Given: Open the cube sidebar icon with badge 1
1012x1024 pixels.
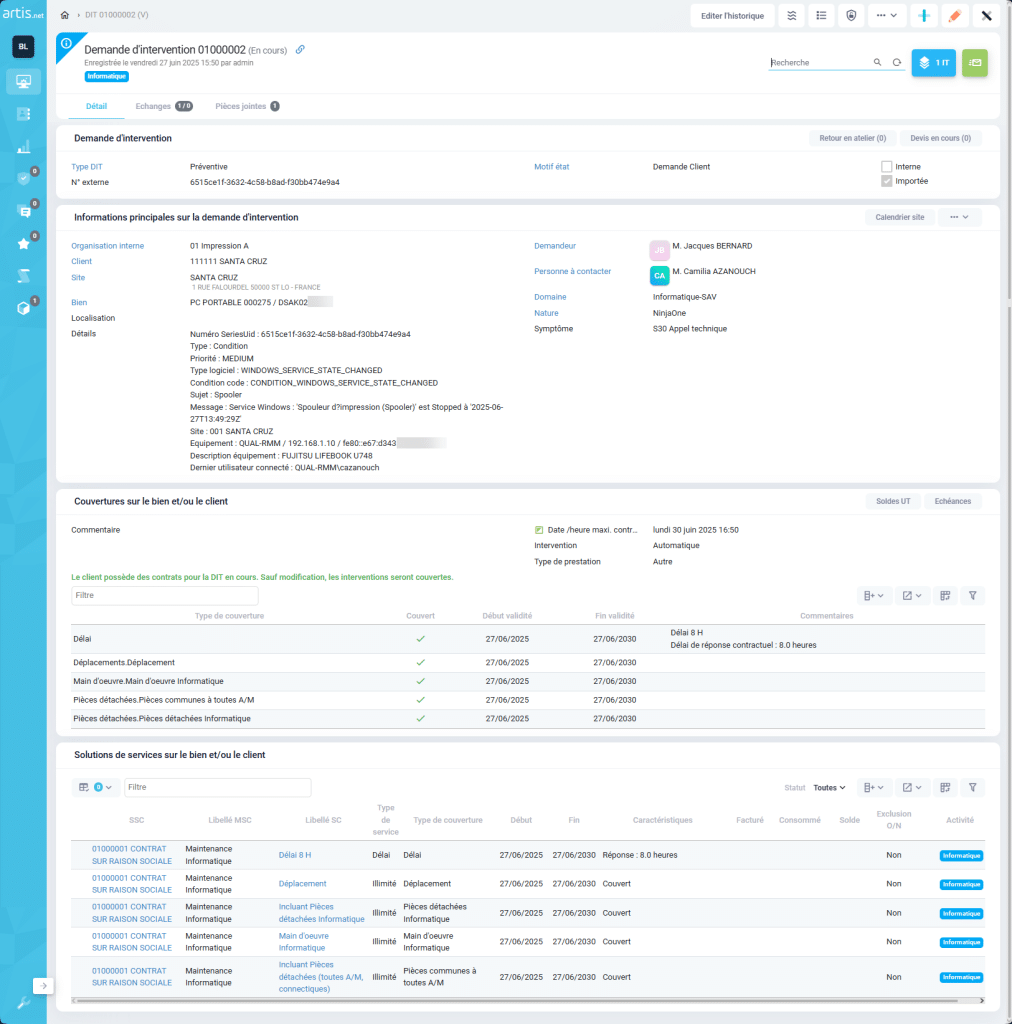Looking at the screenshot, I should pyautogui.click(x=24, y=308).
